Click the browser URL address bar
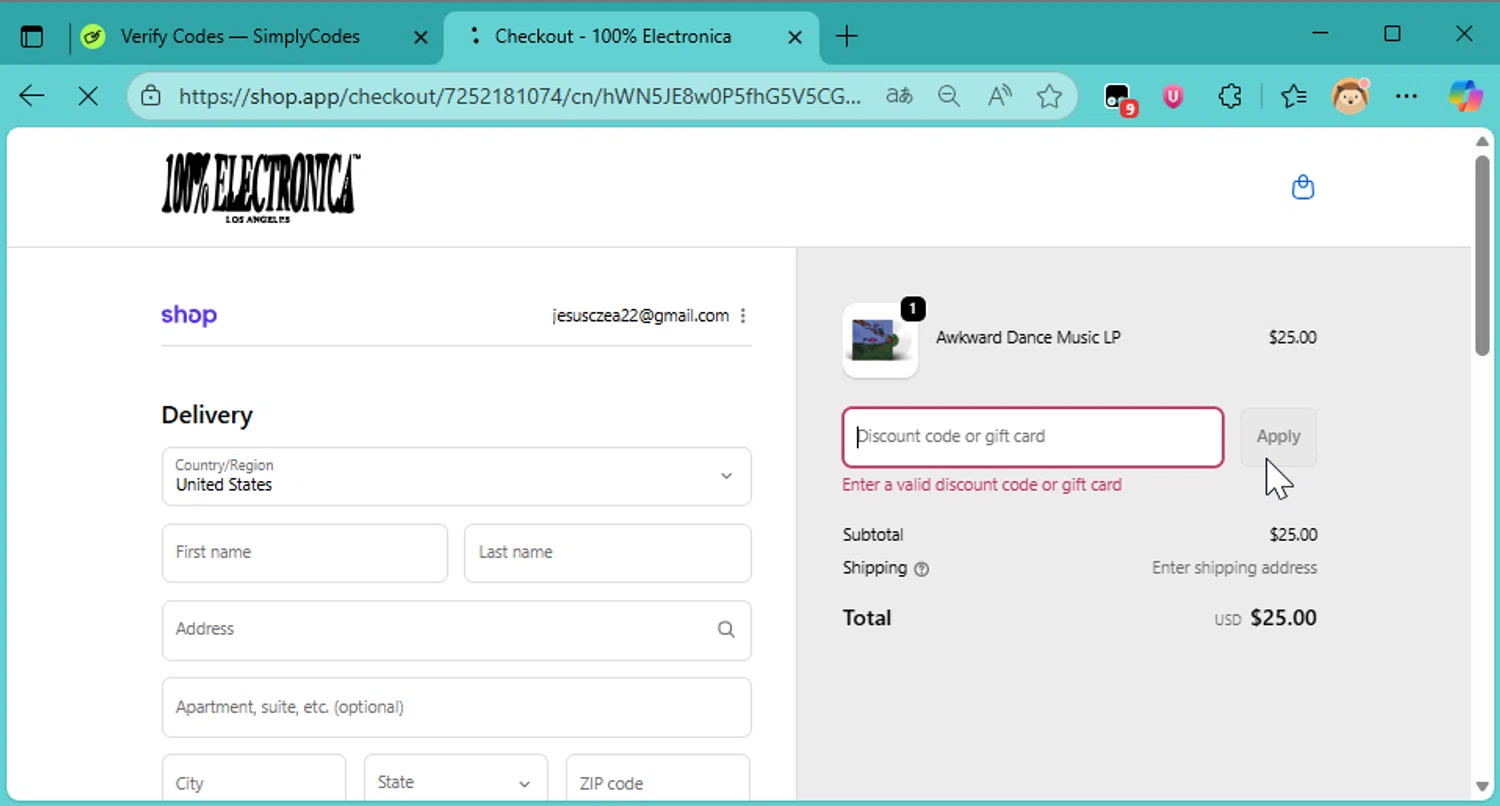Image resolution: width=1500 pixels, height=806 pixels. pos(519,96)
